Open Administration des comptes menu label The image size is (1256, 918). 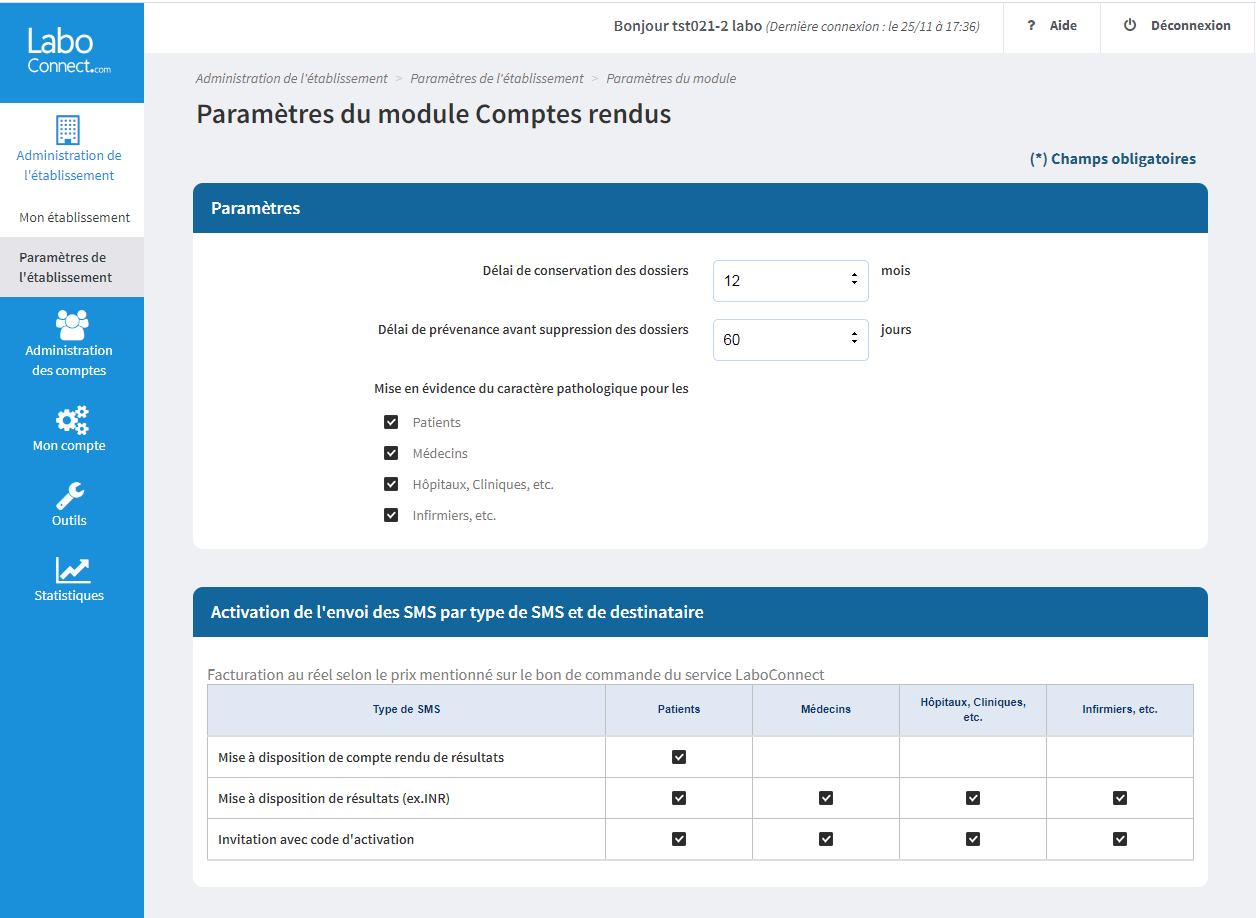[69, 360]
